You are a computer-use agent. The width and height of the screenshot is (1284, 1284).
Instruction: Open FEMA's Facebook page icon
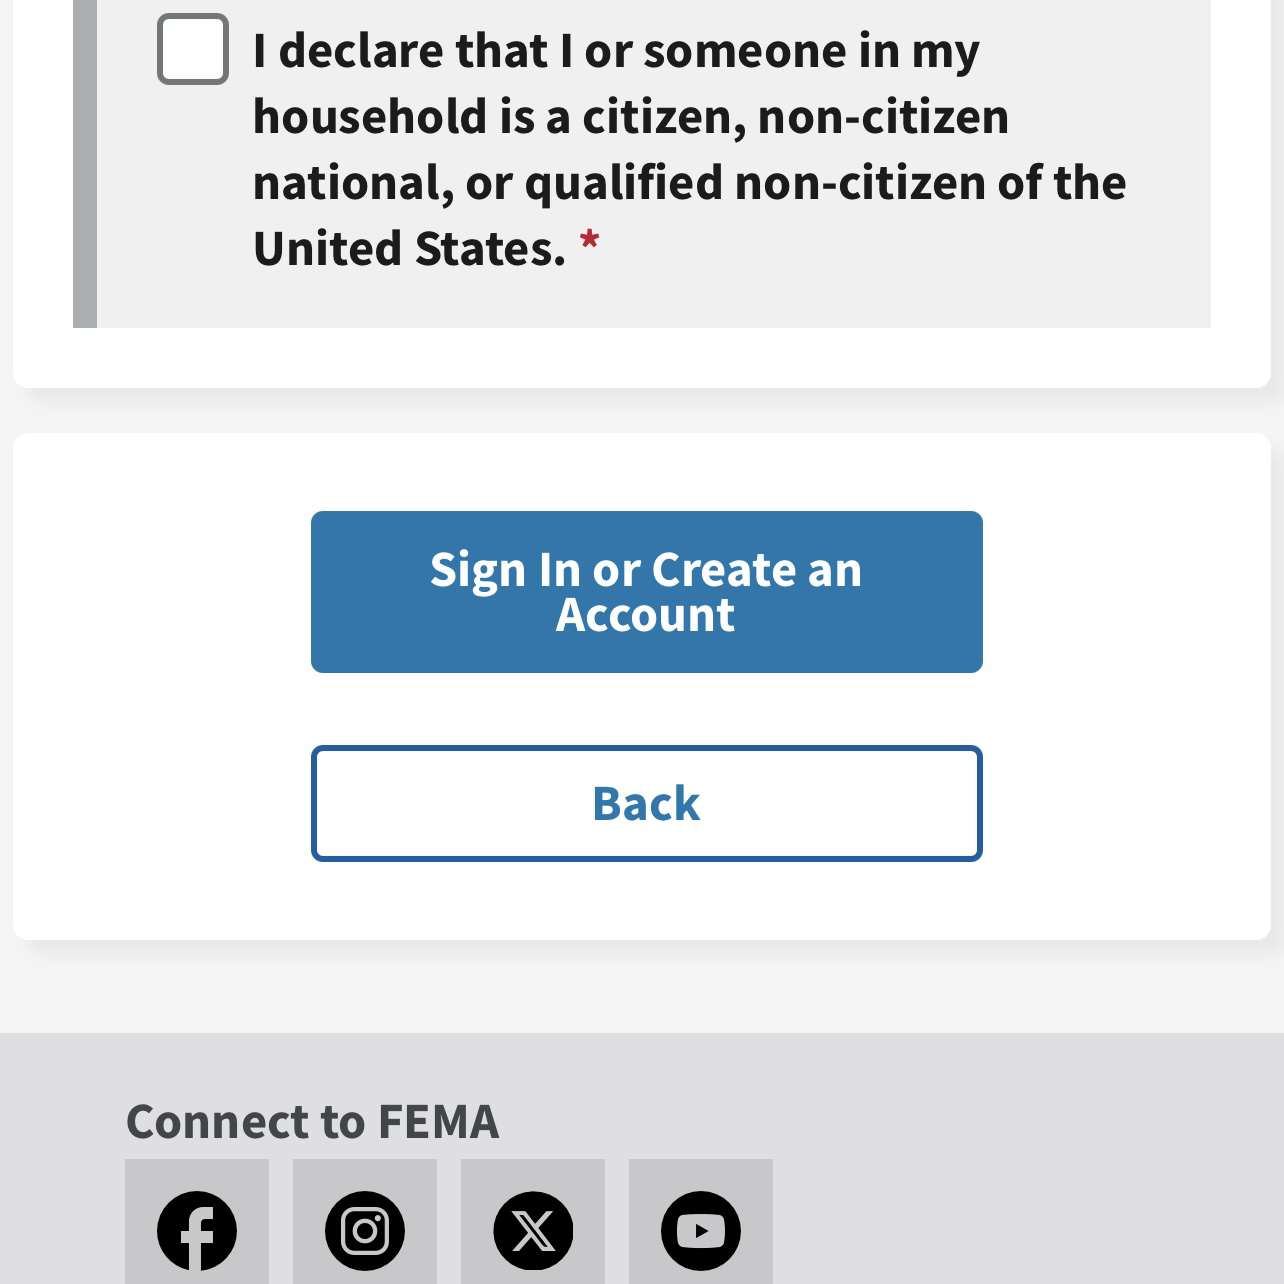[197, 1230]
